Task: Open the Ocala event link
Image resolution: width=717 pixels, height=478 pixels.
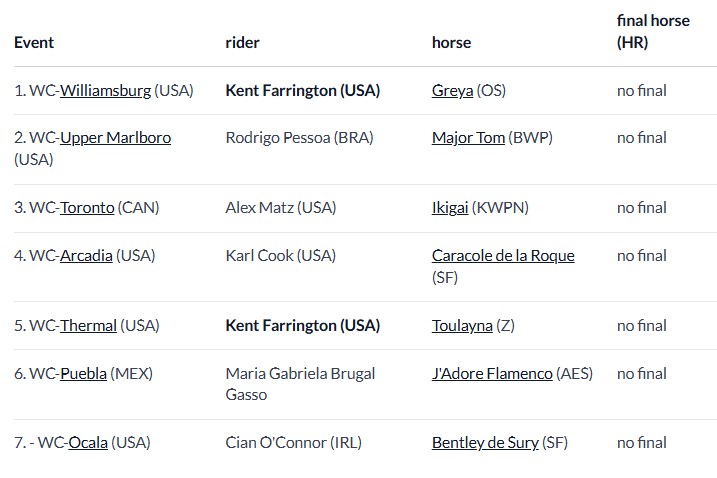Action: click(87, 442)
